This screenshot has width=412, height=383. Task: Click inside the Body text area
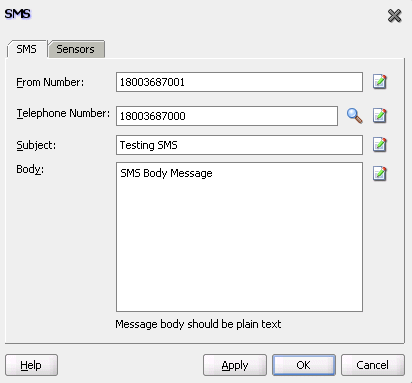tap(239, 237)
